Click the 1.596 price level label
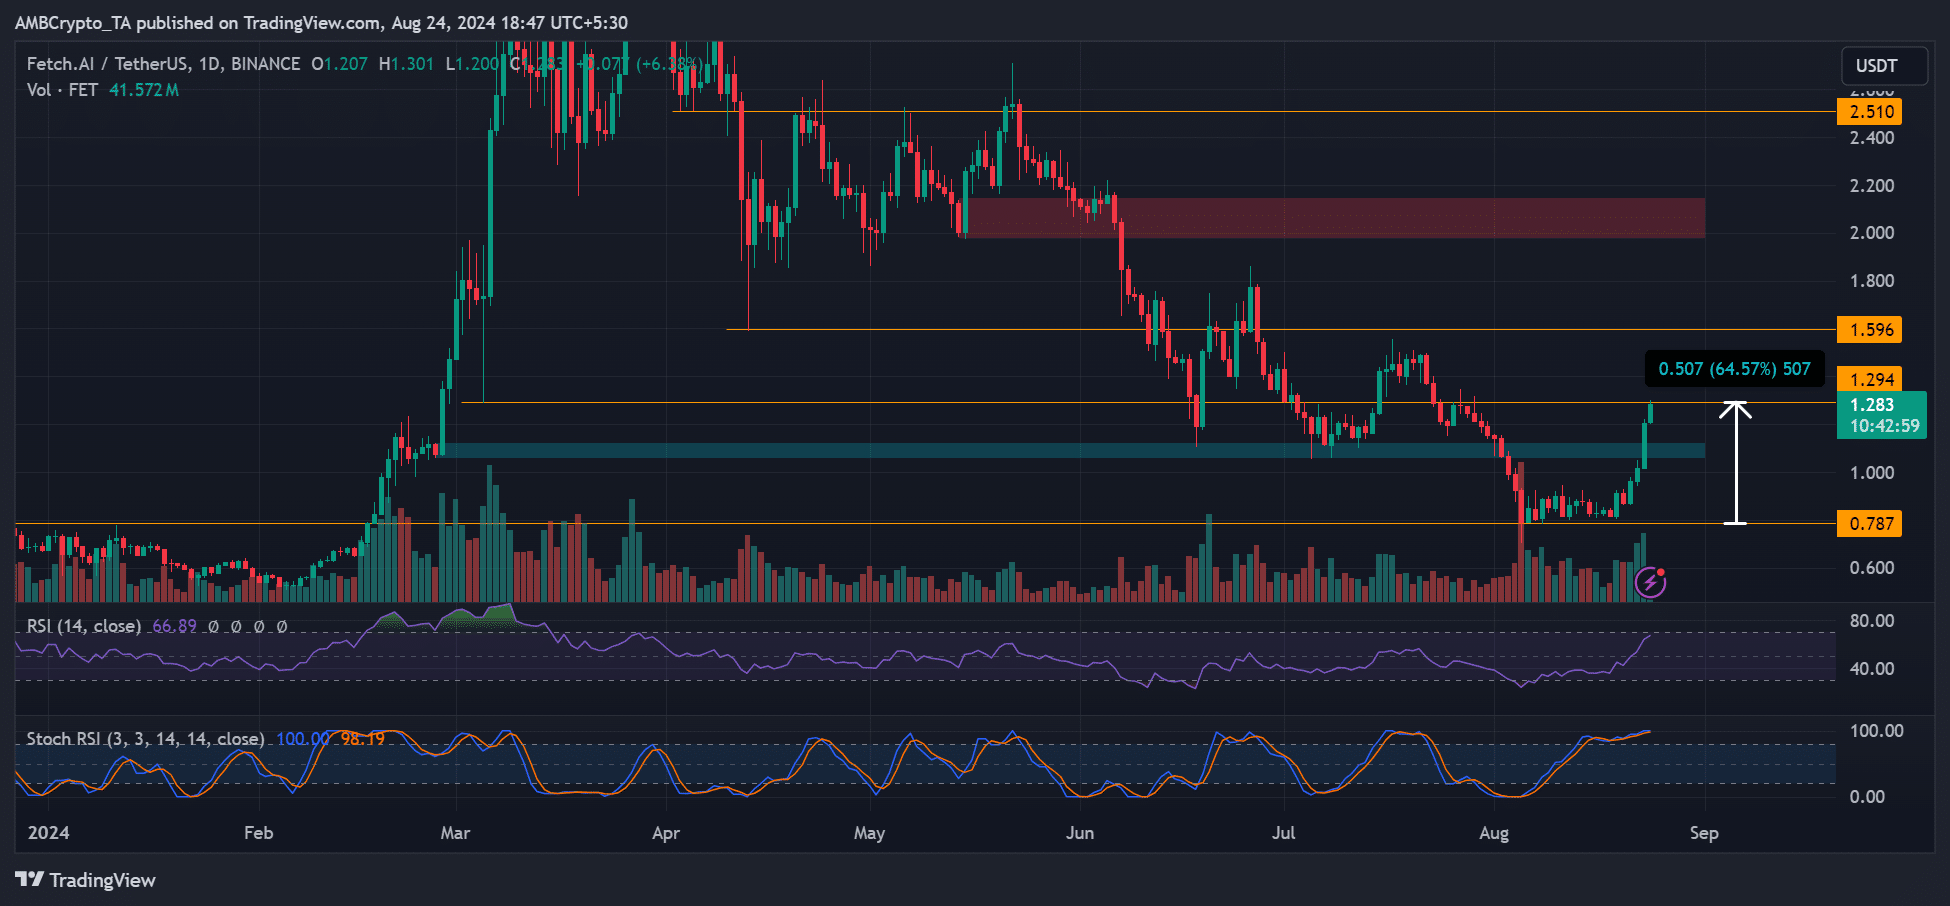1950x906 pixels. [1869, 330]
